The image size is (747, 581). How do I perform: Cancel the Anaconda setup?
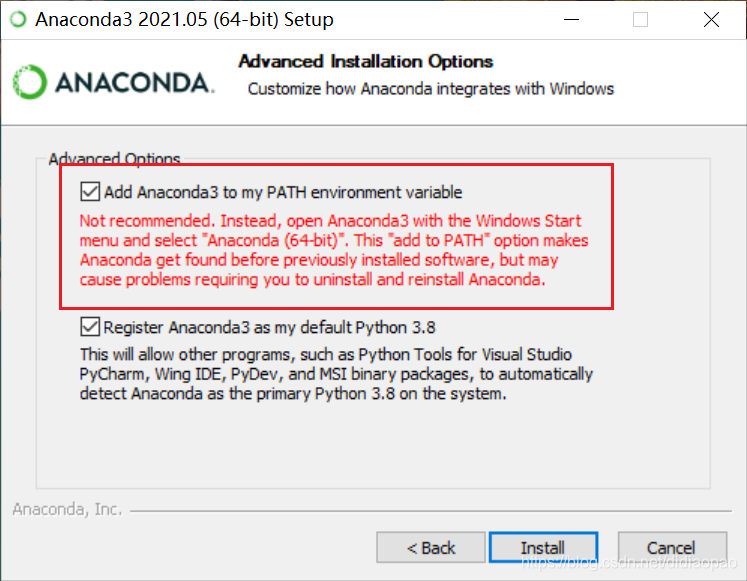coord(671,548)
